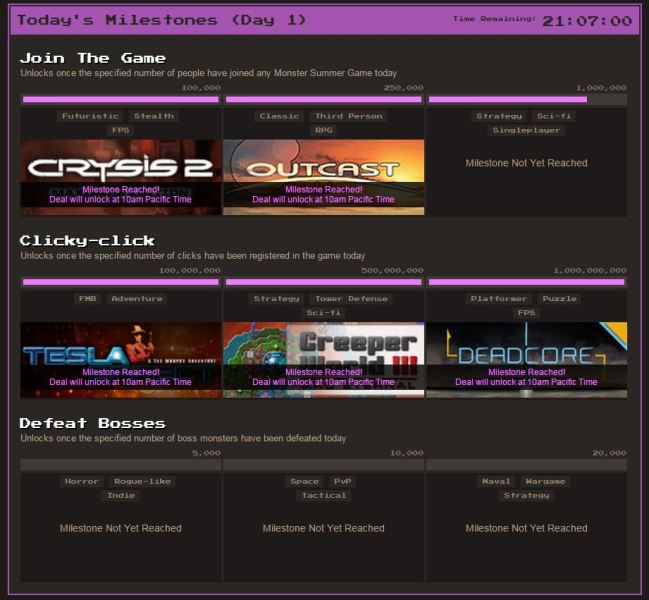Click the Singleplayer tag
This screenshot has height=600, width=649.
[526, 130]
